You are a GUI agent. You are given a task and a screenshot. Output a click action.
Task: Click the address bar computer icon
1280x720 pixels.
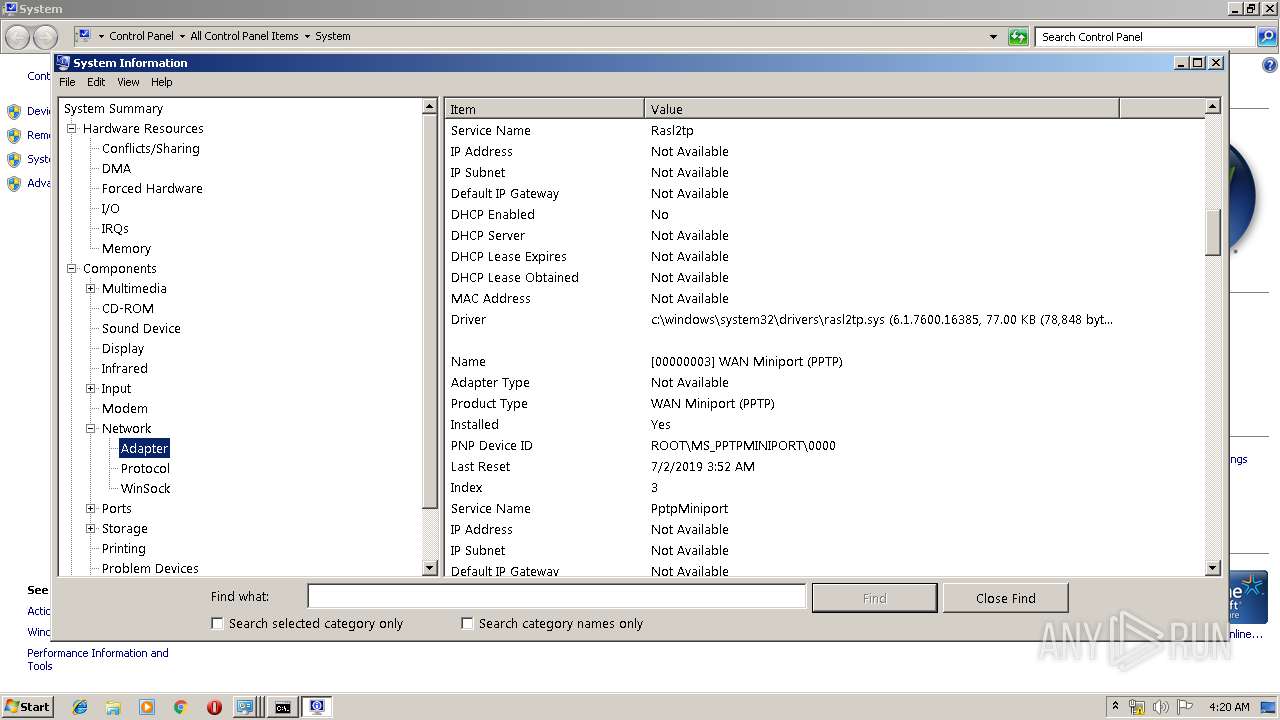click(x=84, y=36)
